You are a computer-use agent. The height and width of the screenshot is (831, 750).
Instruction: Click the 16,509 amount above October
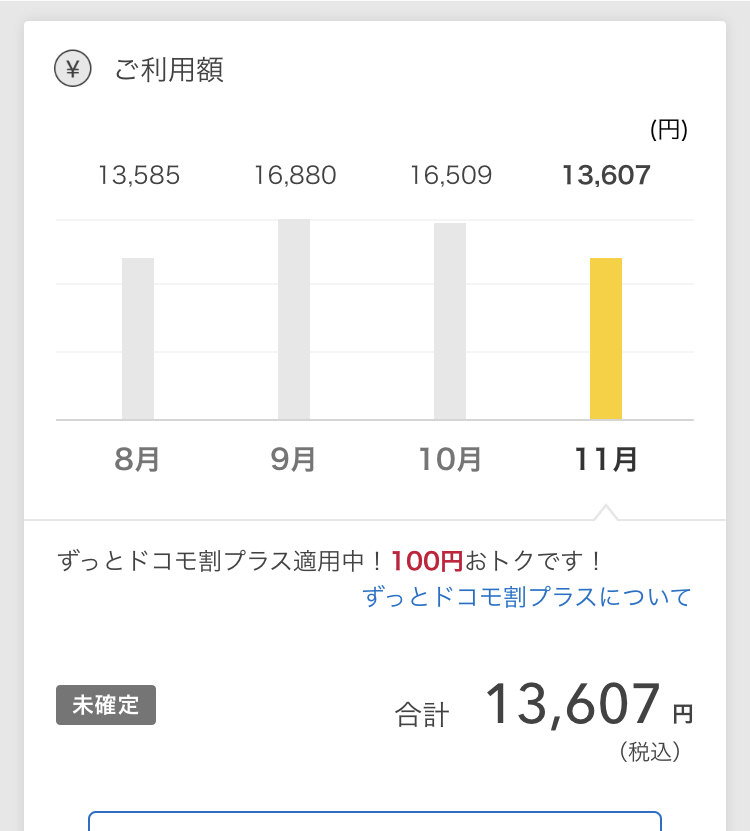451,175
